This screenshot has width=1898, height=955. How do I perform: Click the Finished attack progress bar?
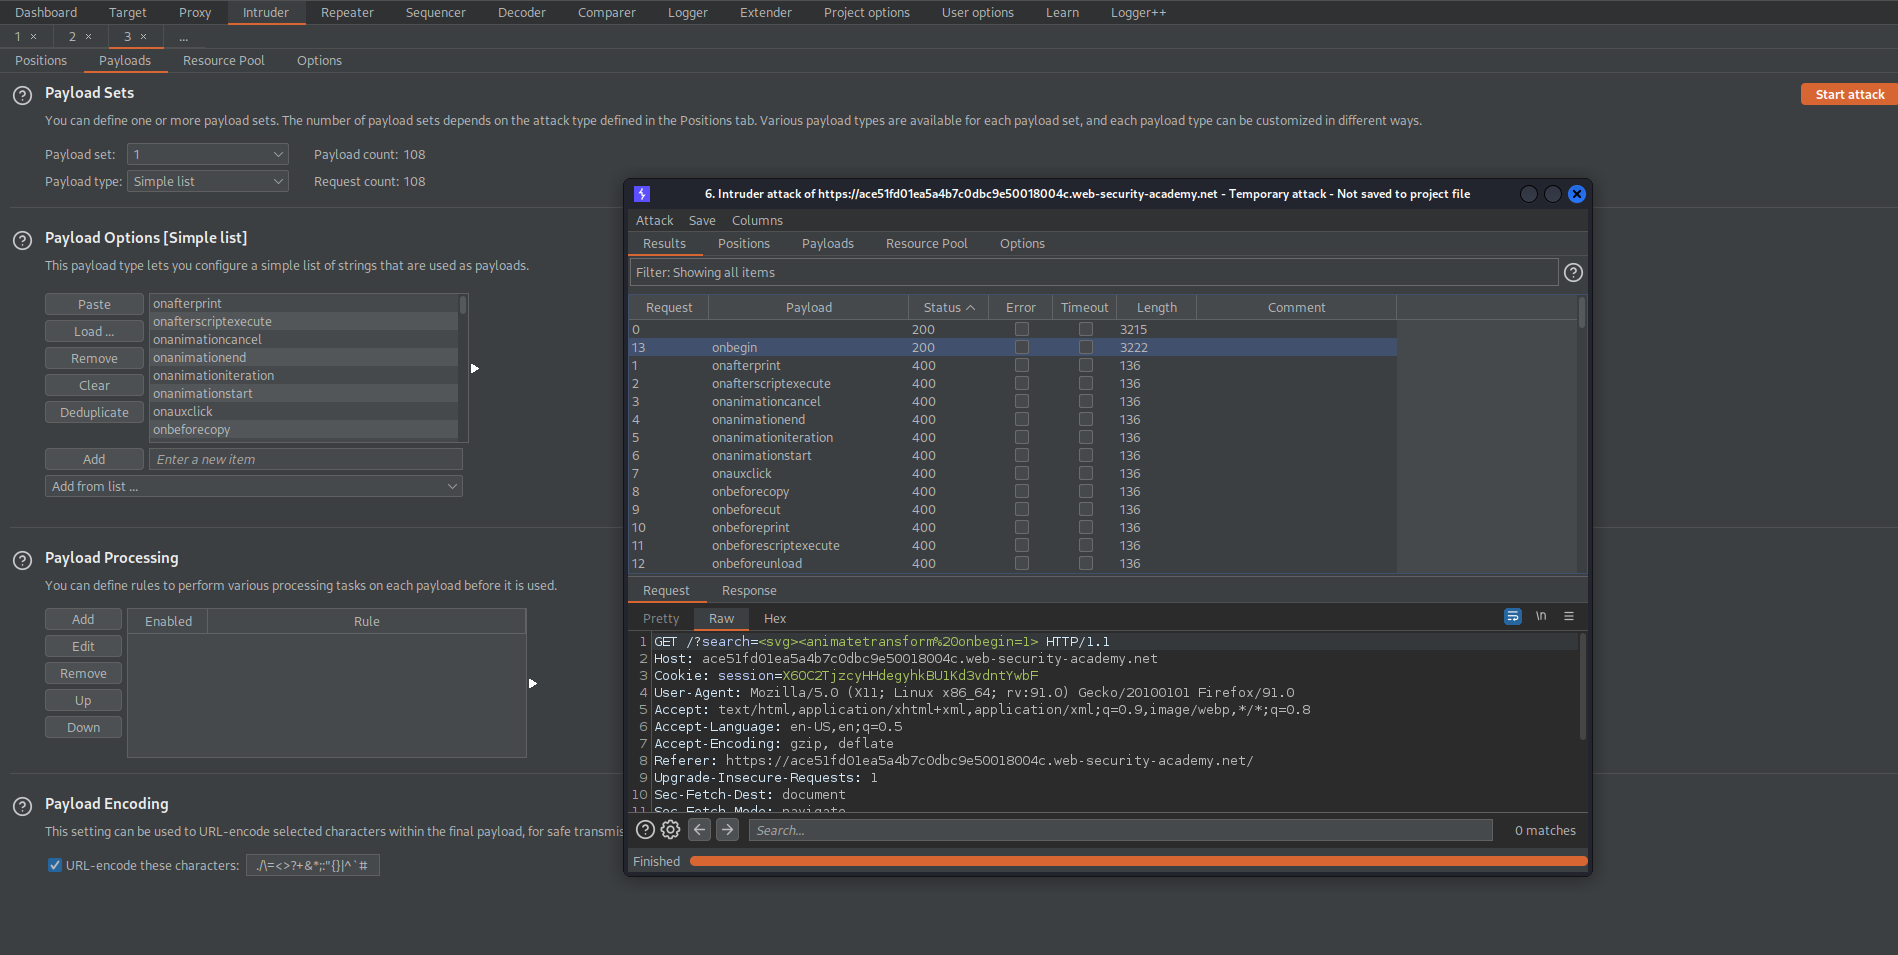coord(1138,861)
